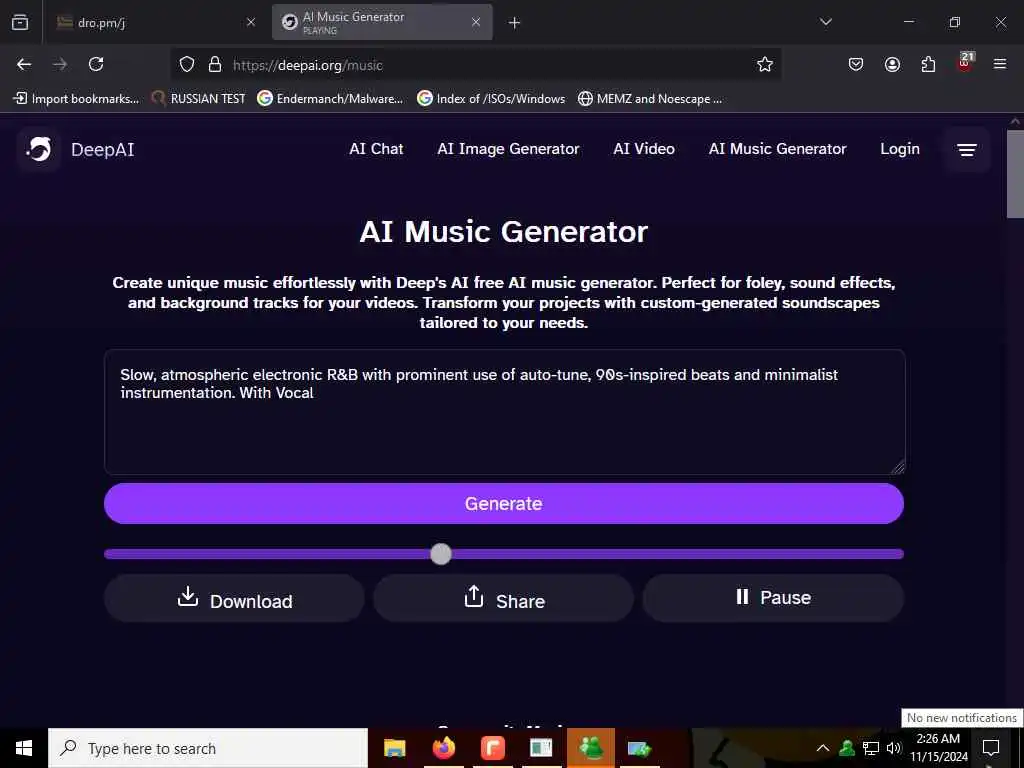Open the Windows Start menu
The width and height of the screenshot is (1024, 768).
[x=24, y=748]
